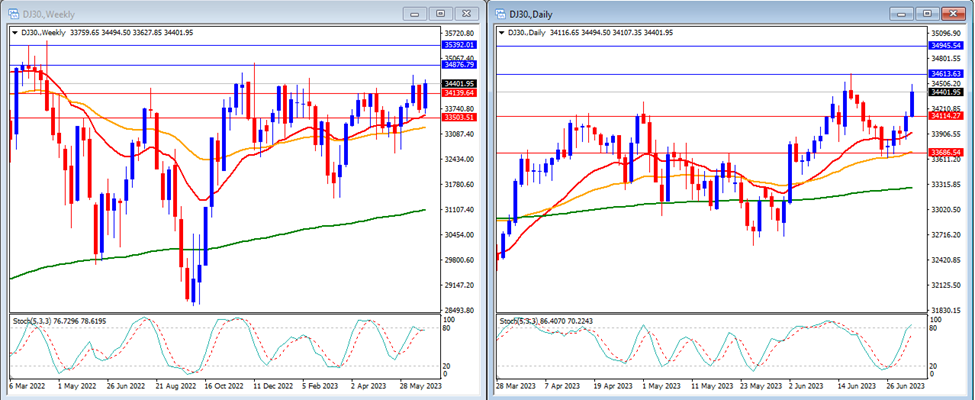Image resolution: width=975 pixels, height=400 pixels.
Task: Click the '26 Jun 2022' date on Weekly axis
Action: (126, 387)
